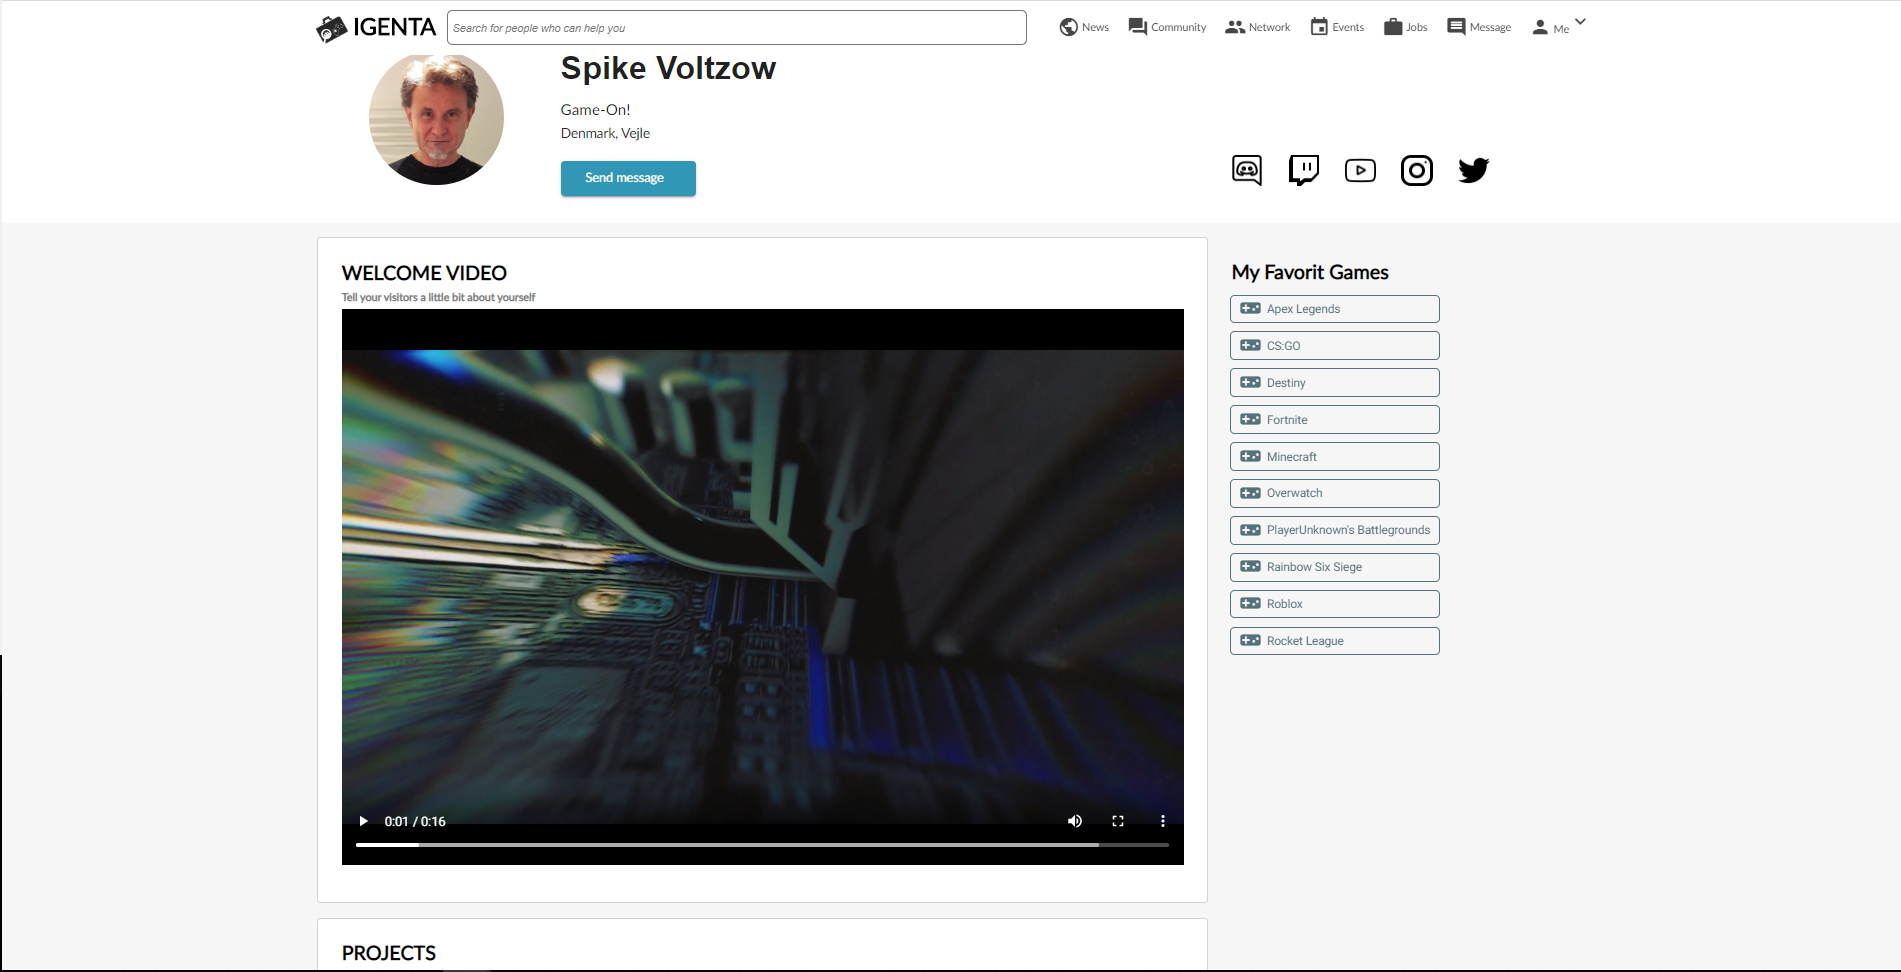Mute the welcome video sound

point(1075,821)
